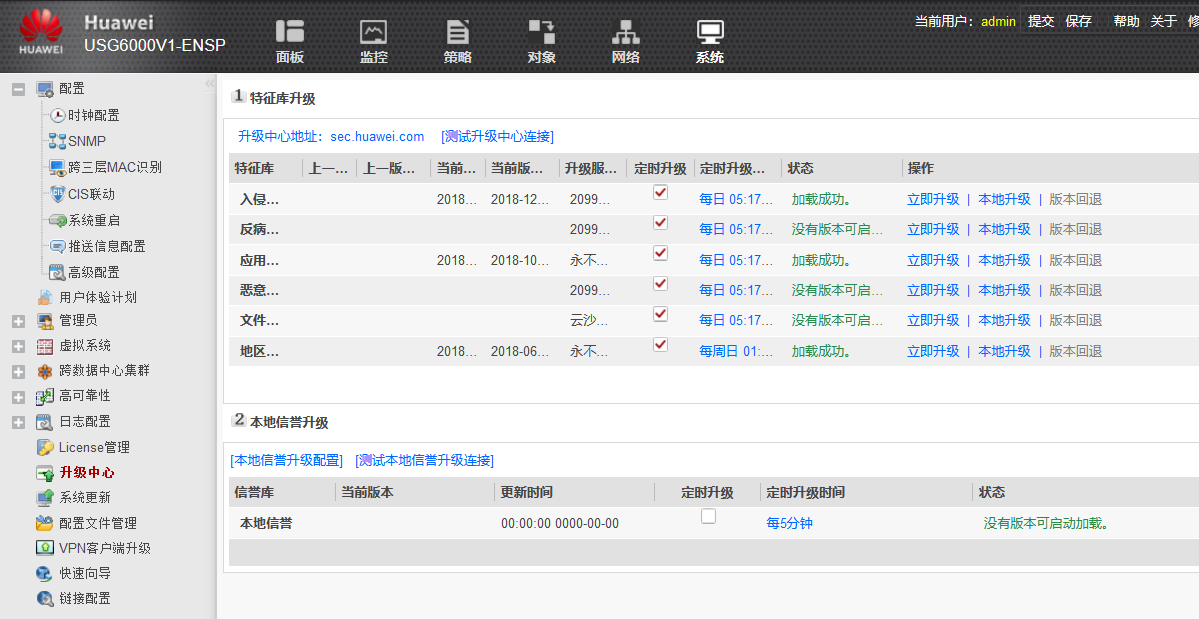Enable 本地信誉 定时升级 checkbox
The height and width of the screenshot is (619, 1199).
(x=708, y=516)
